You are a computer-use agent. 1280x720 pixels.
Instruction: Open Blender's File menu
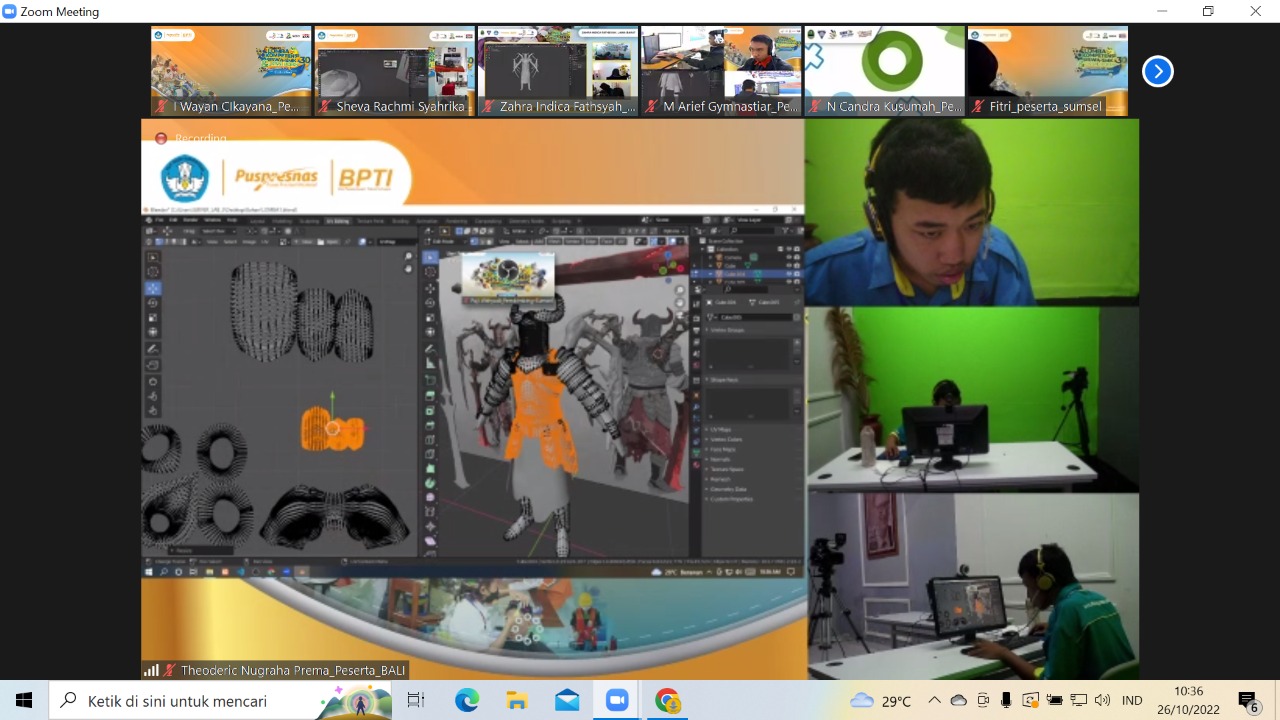[x=159, y=220]
